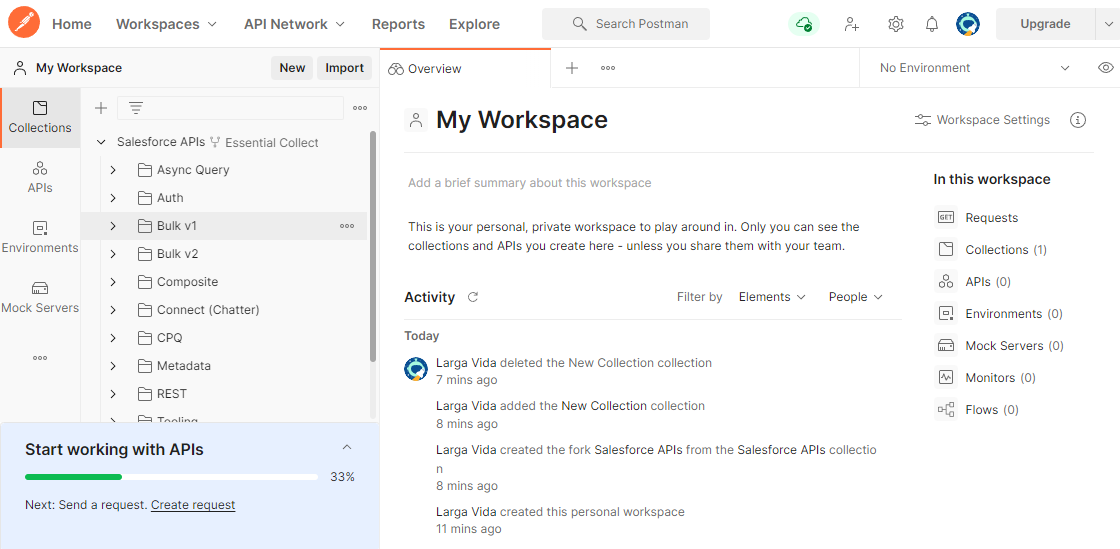Collapse the Start working with APIs panel
Screen dimensions: 1120x549
(347, 448)
